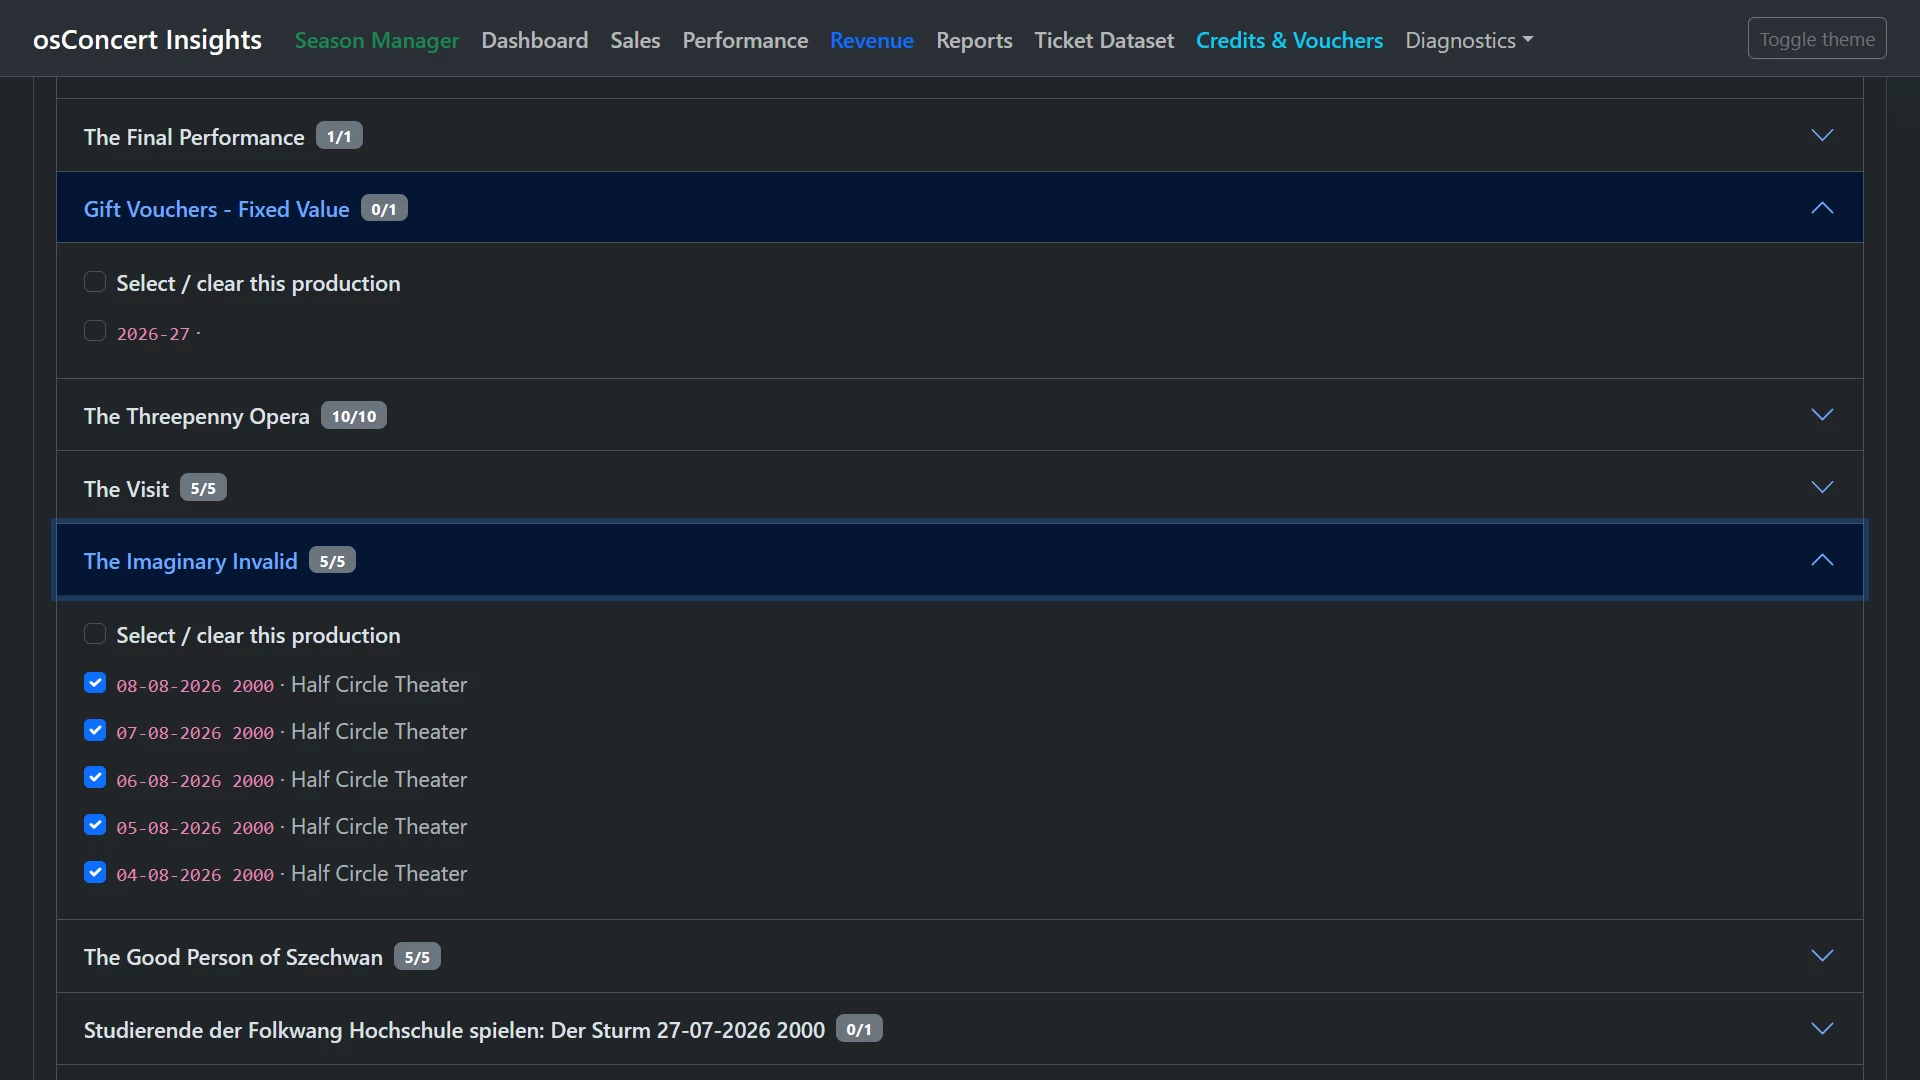Image resolution: width=1920 pixels, height=1080 pixels.
Task: Open Credits & Vouchers page
Action: point(1290,40)
